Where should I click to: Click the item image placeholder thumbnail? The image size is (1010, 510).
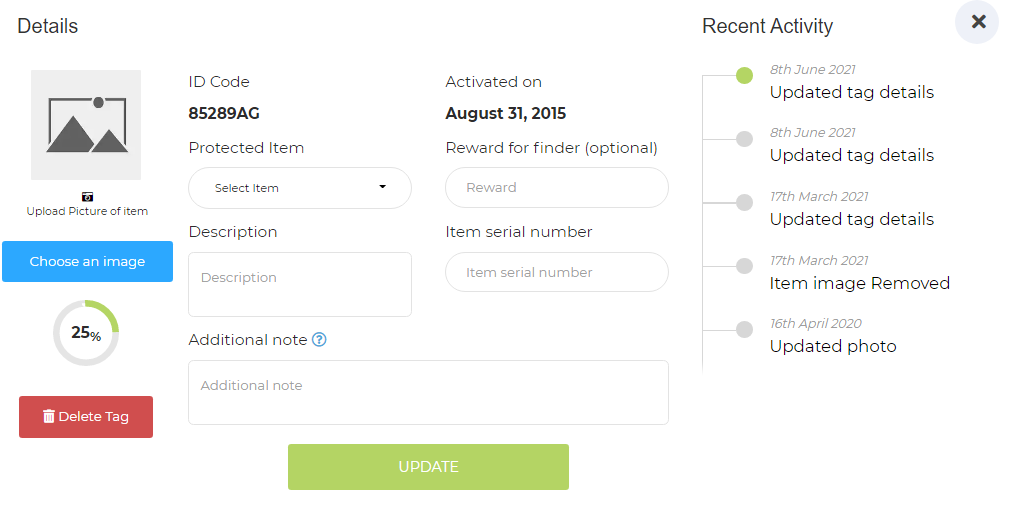pos(86,125)
